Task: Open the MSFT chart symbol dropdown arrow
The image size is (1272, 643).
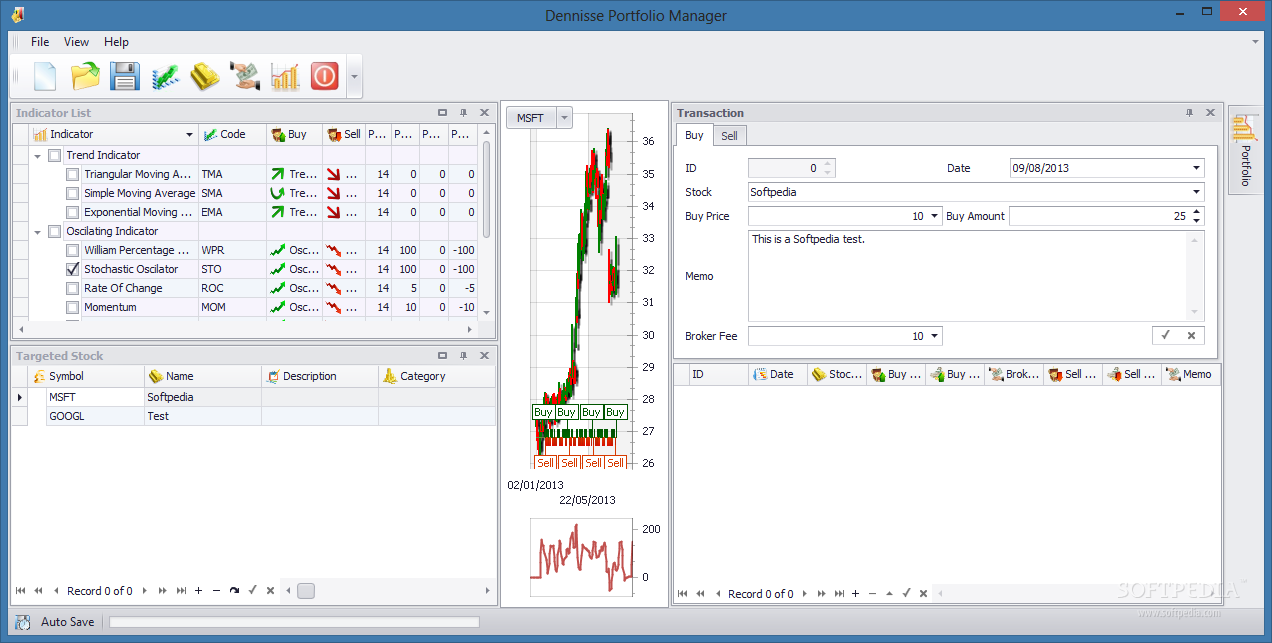Action: pos(564,118)
